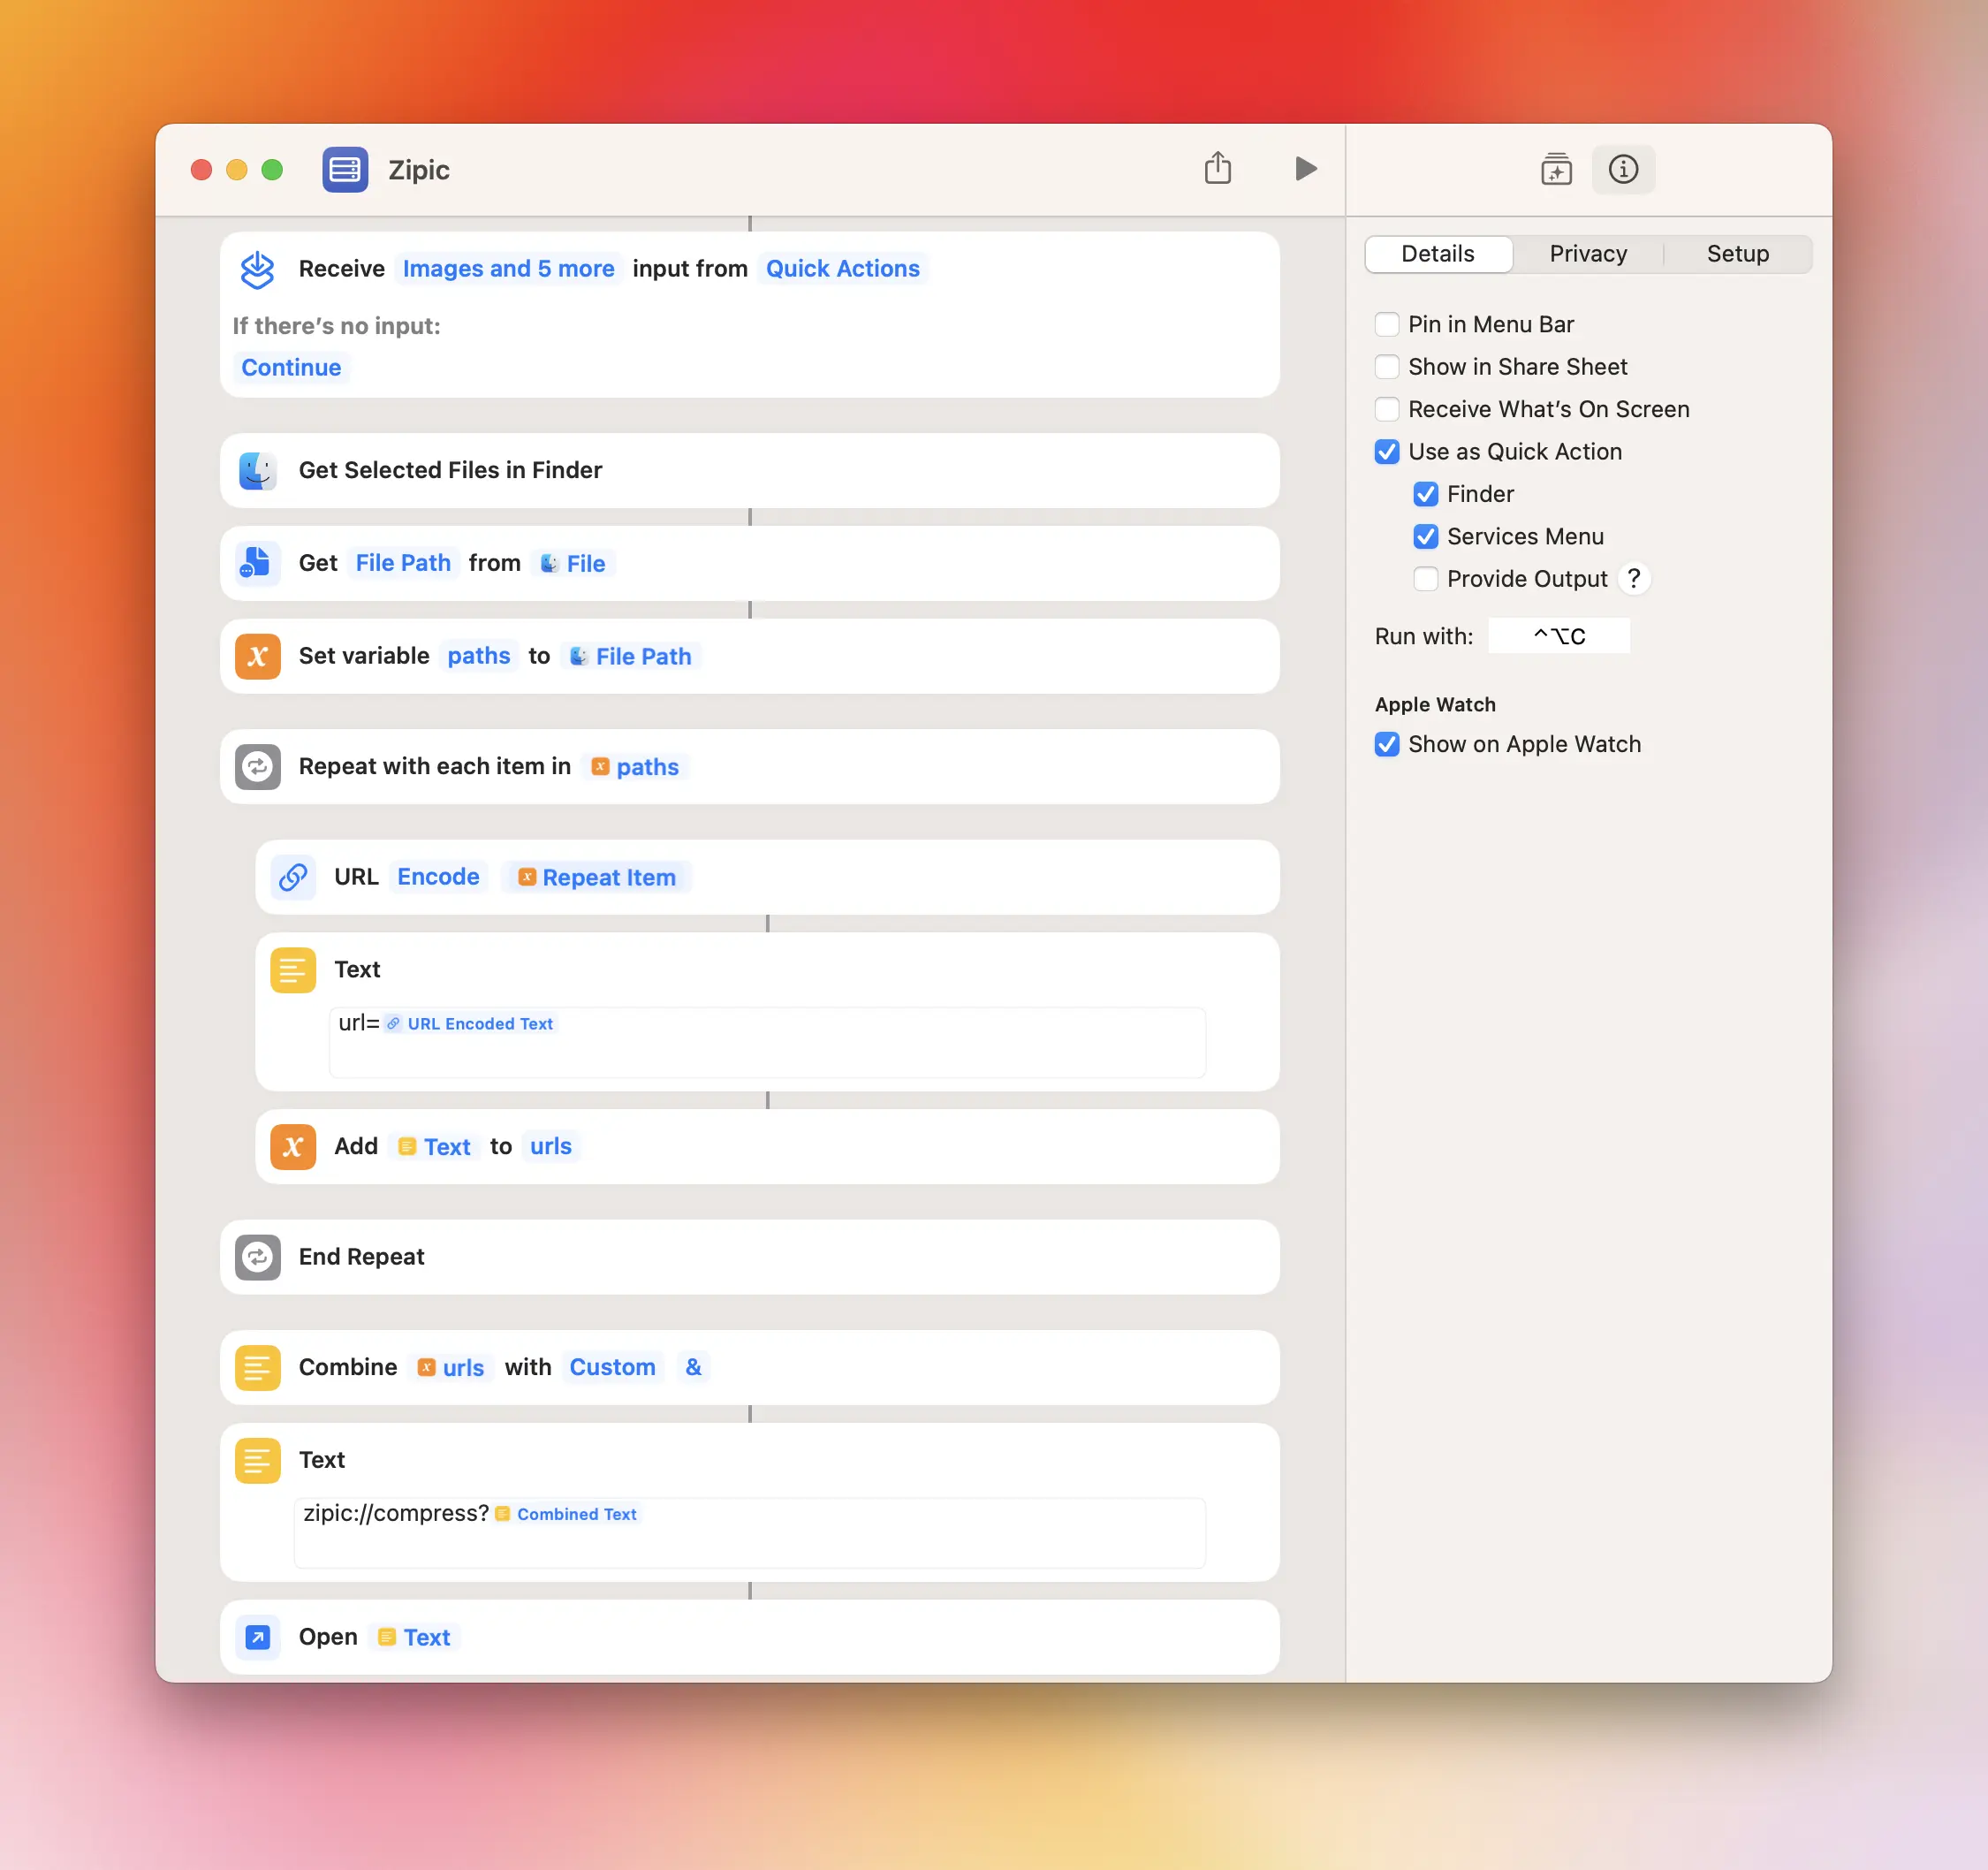Open the Setup tab
Screen dimensions: 1988x1870
point(1737,253)
